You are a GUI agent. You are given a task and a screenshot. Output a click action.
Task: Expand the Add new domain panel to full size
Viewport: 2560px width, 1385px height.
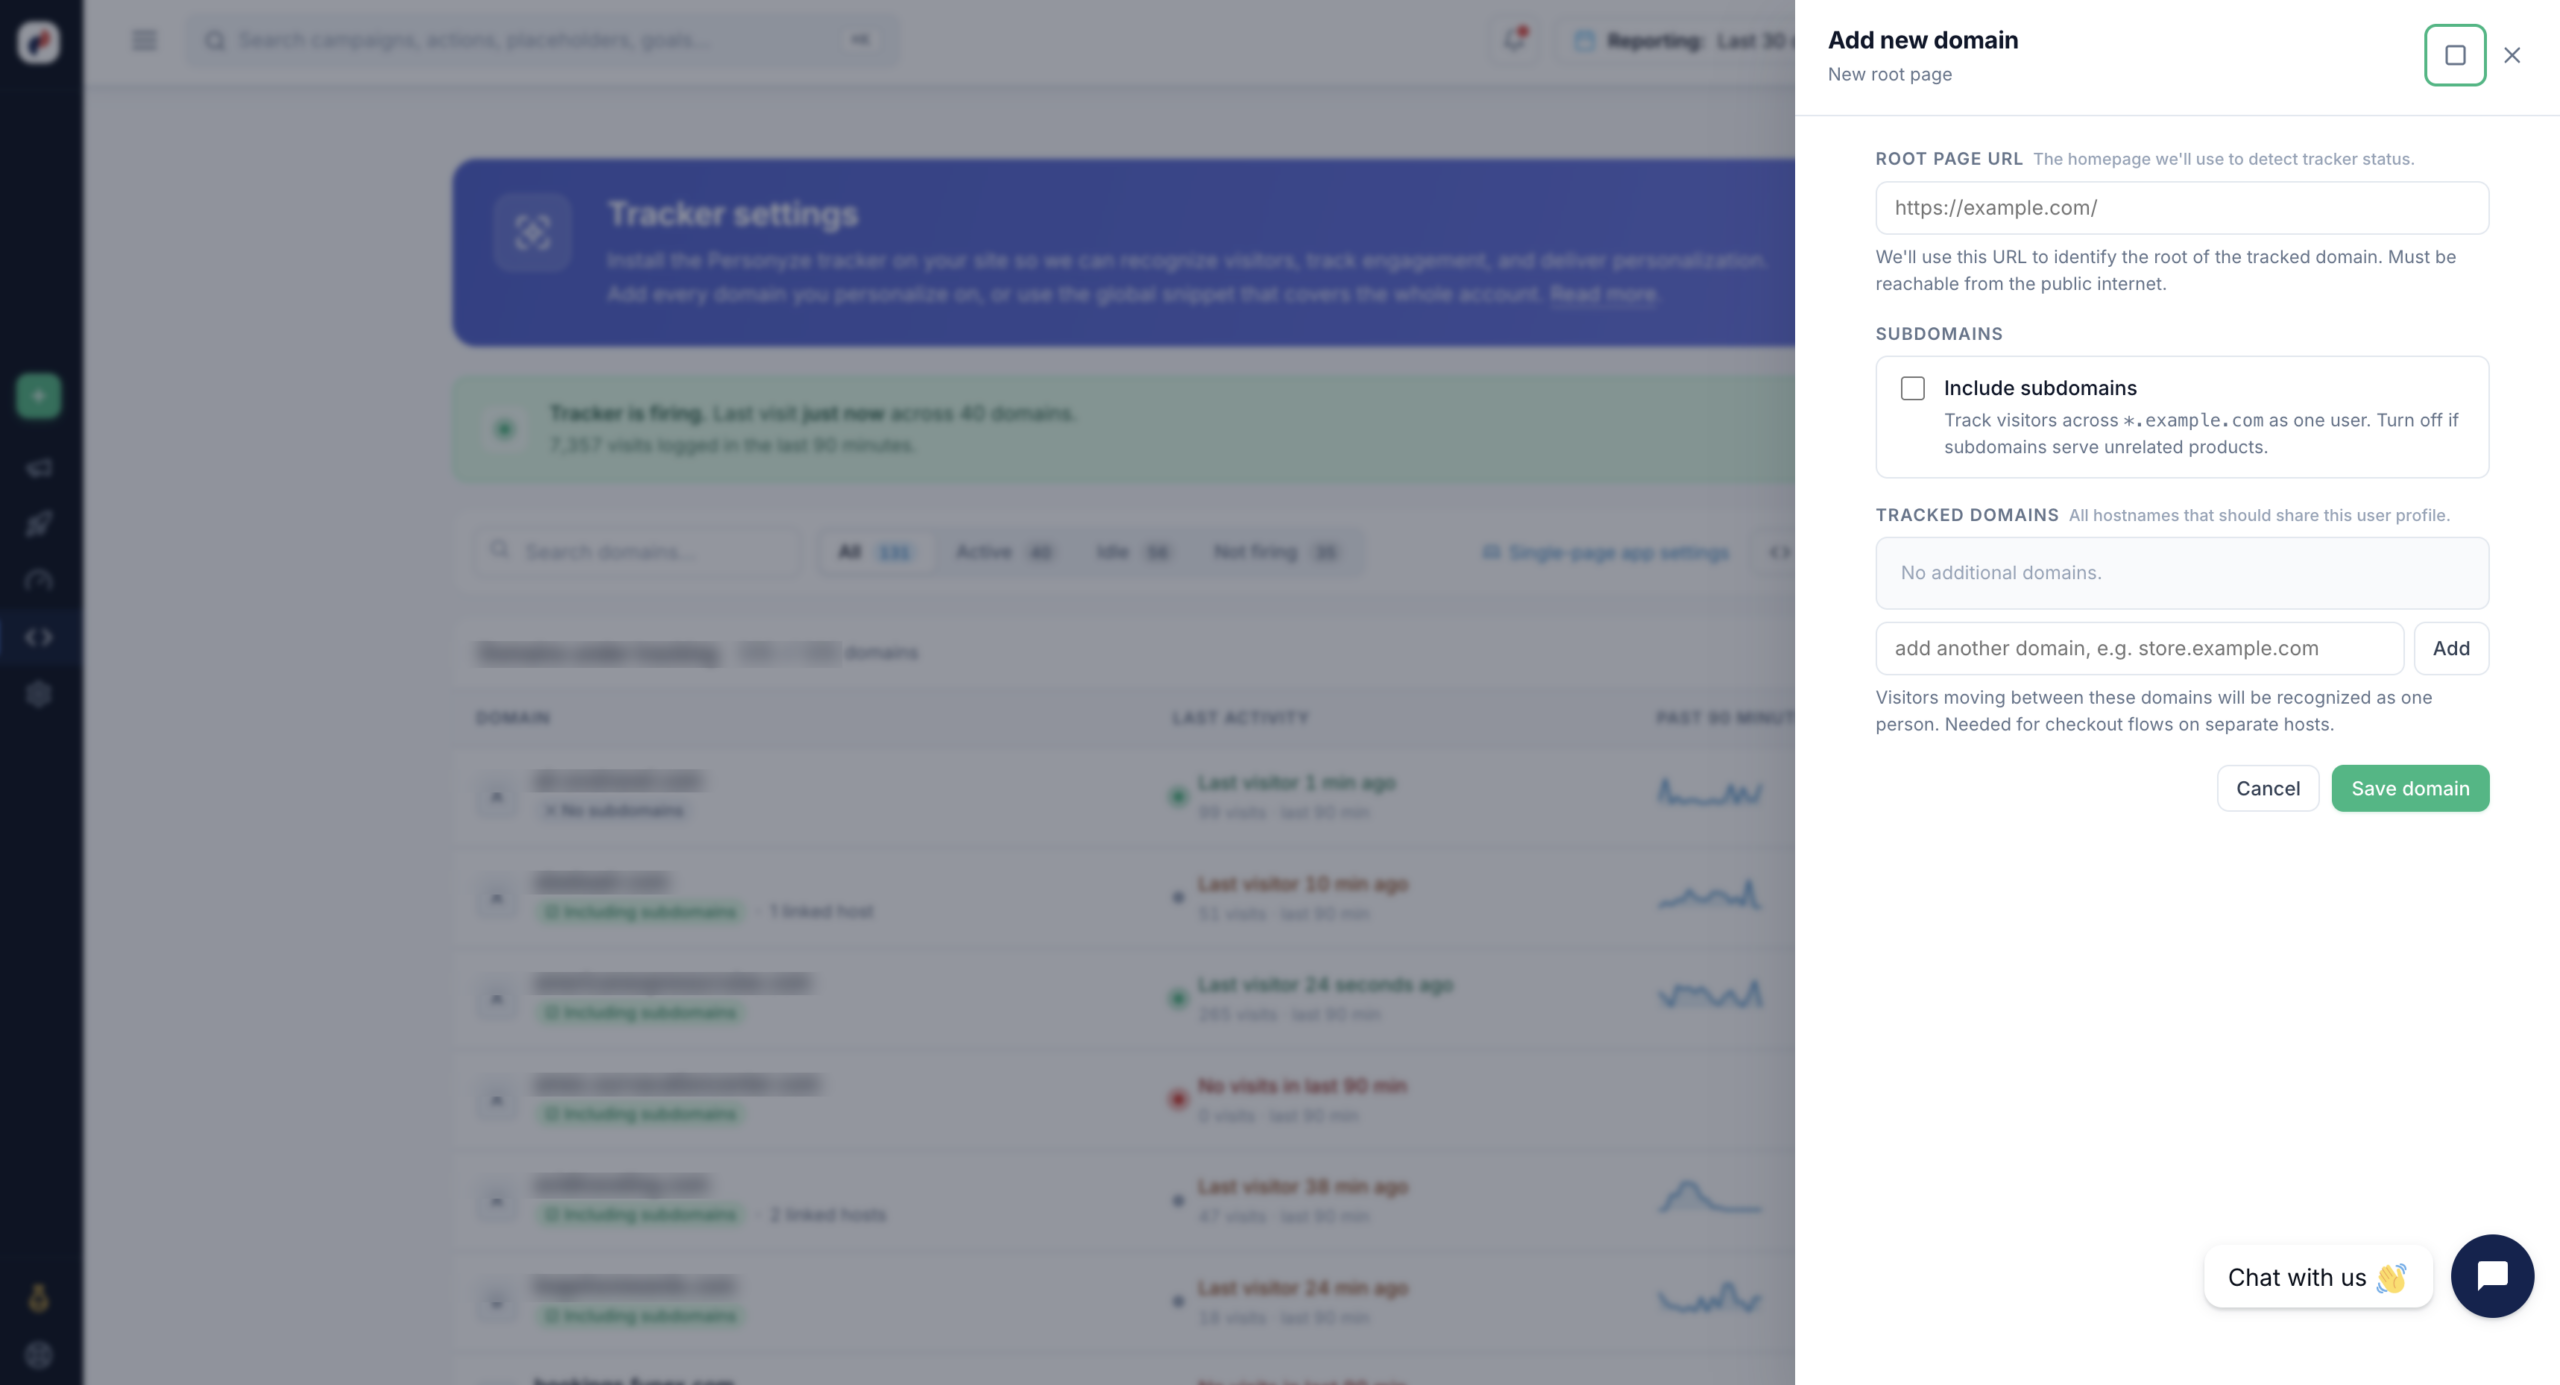tap(2454, 55)
